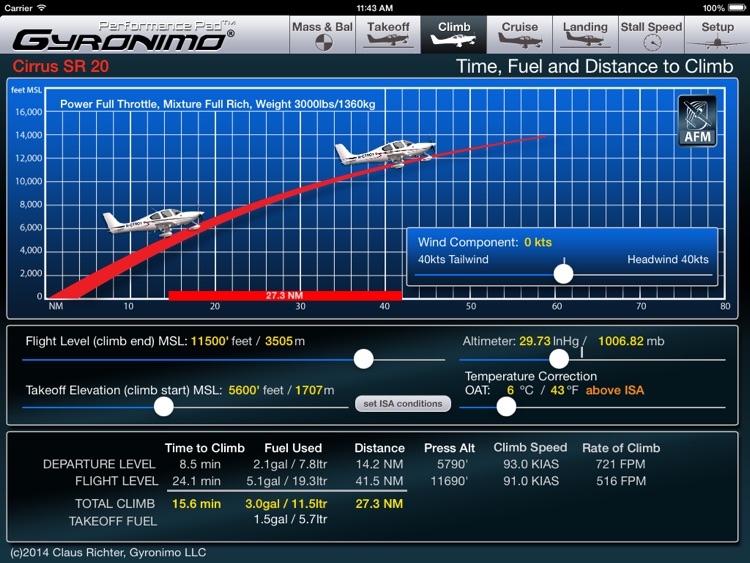
Task: Go to the Landing tab
Action: 585,34
